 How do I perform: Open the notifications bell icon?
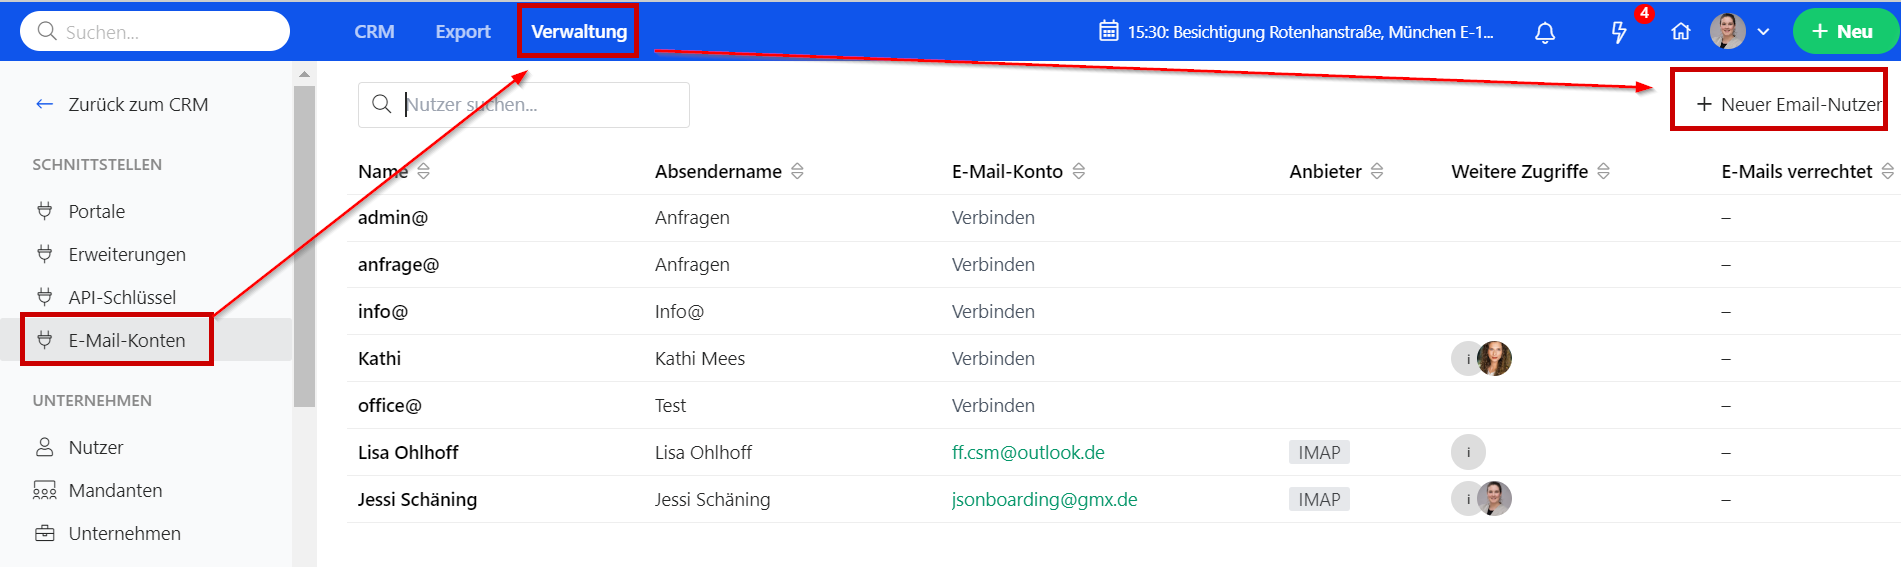(x=1545, y=32)
